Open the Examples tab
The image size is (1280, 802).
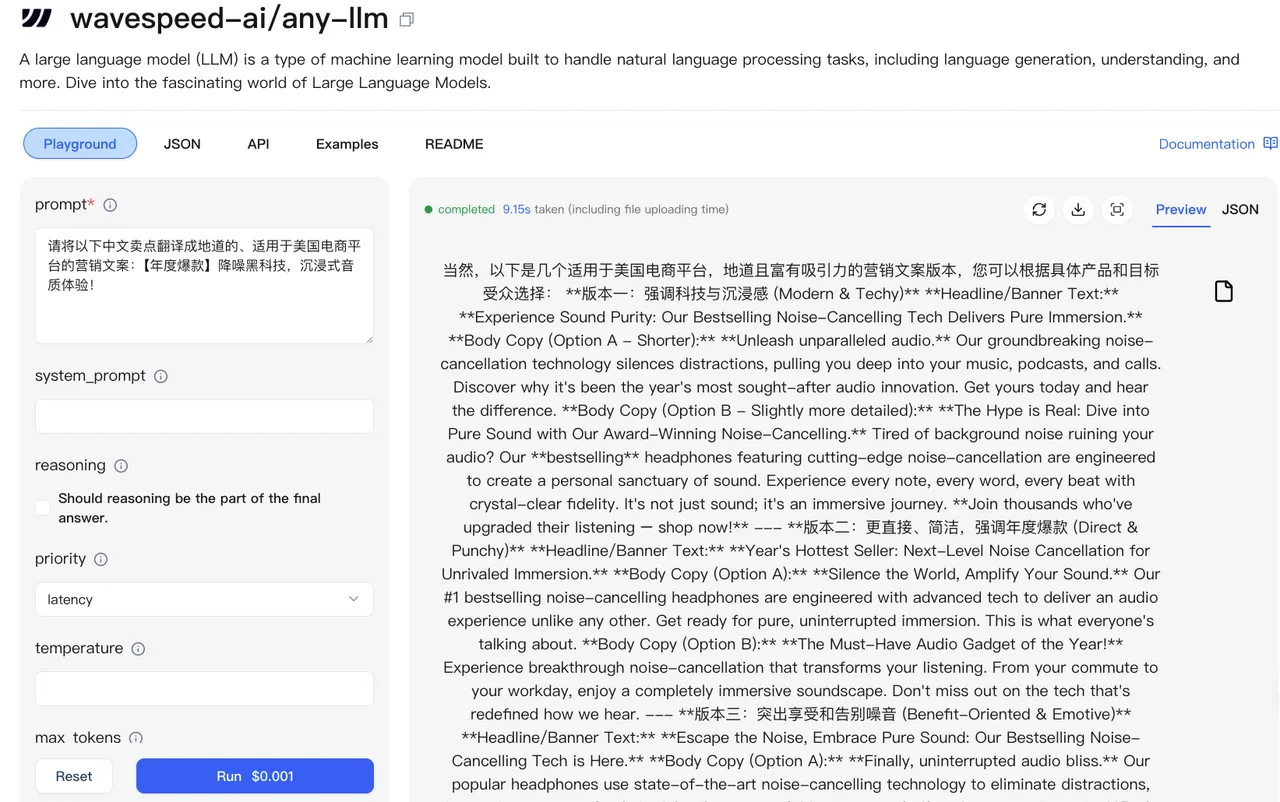coord(347,144)
